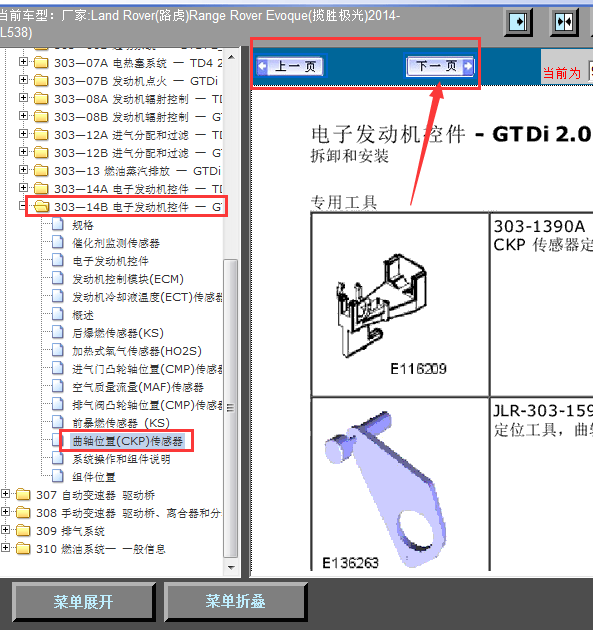The image size is (593, 631).
Task: Expand the 303-13 燃油蒸汽排放 node
Action: pos(23,170)
